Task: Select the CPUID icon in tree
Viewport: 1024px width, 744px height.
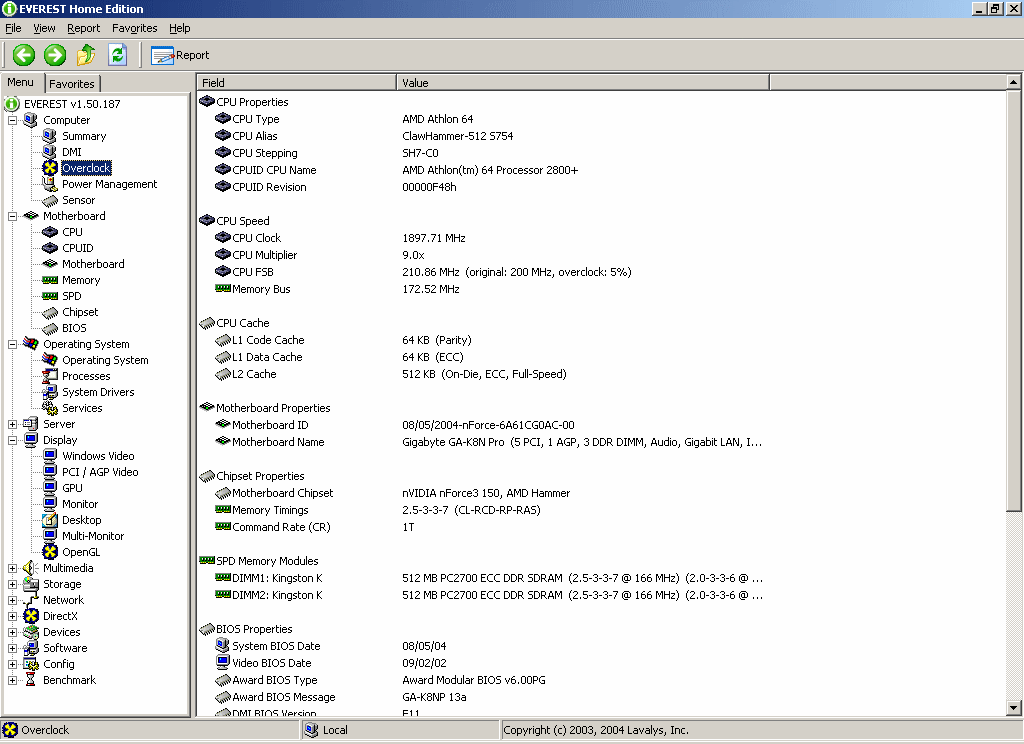Action: coord(50,248)
